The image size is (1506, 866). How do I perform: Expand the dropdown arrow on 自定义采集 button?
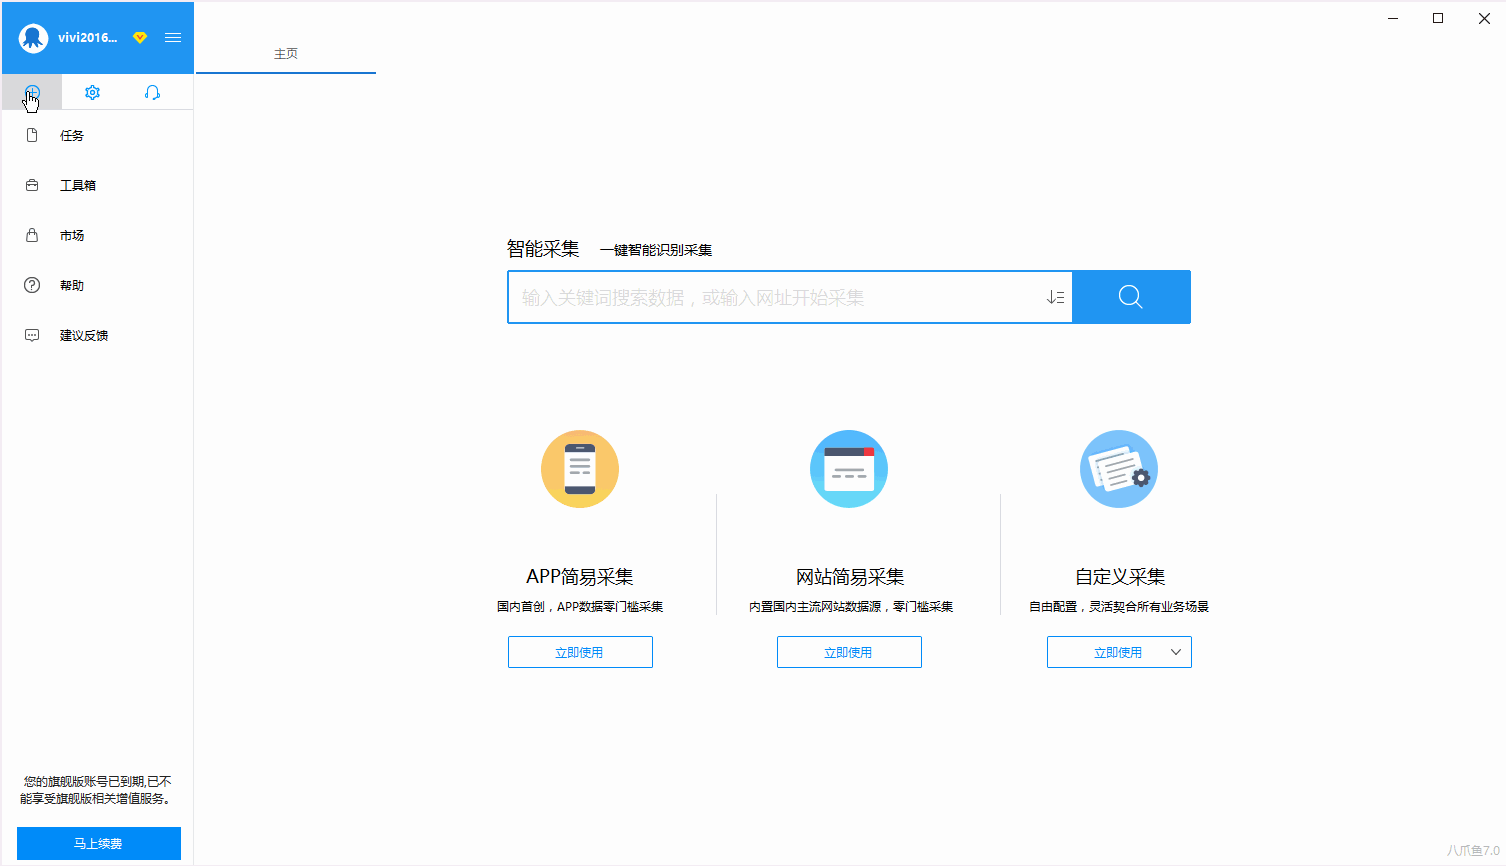(1176, 652)
